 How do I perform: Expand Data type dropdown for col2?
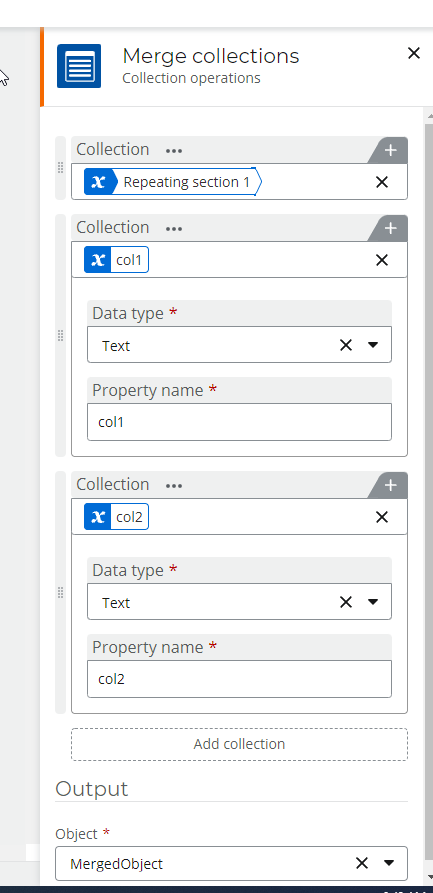point(373,602)
